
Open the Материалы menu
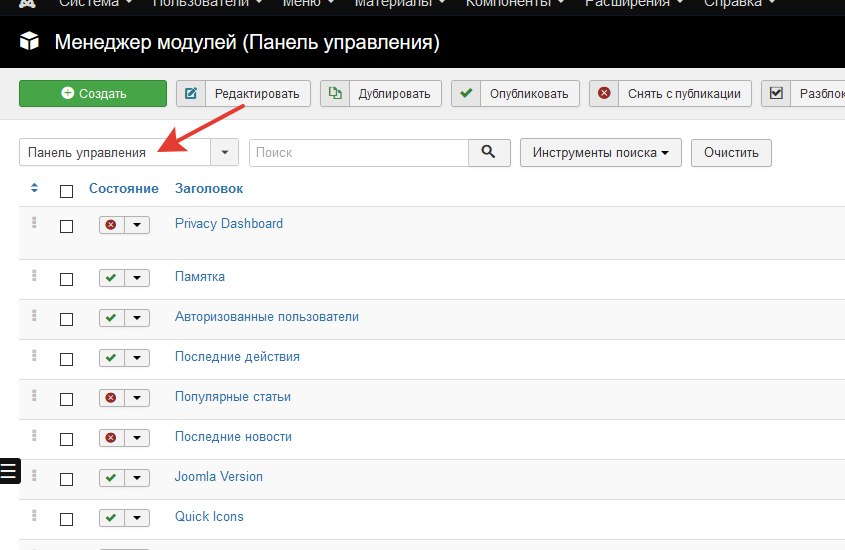pos(400,4)
